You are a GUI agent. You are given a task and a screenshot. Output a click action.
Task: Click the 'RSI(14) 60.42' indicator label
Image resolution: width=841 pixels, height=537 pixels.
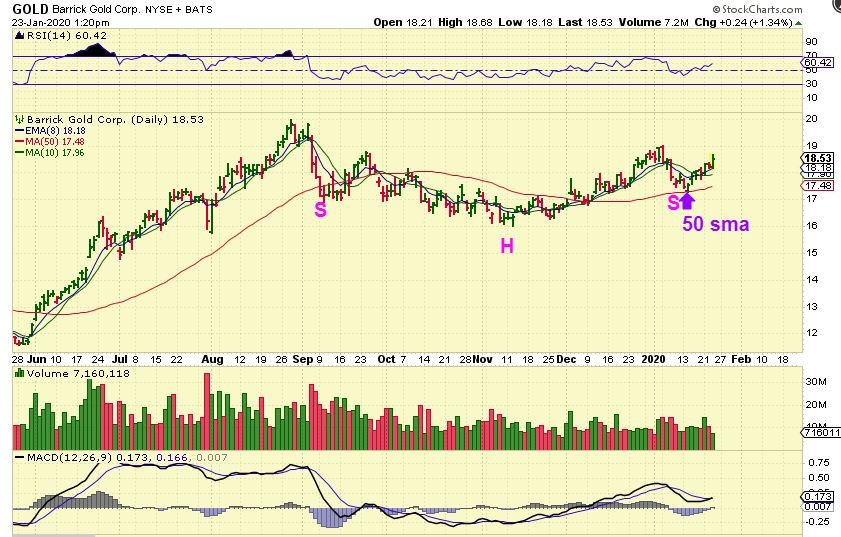[x=67, y=35]
